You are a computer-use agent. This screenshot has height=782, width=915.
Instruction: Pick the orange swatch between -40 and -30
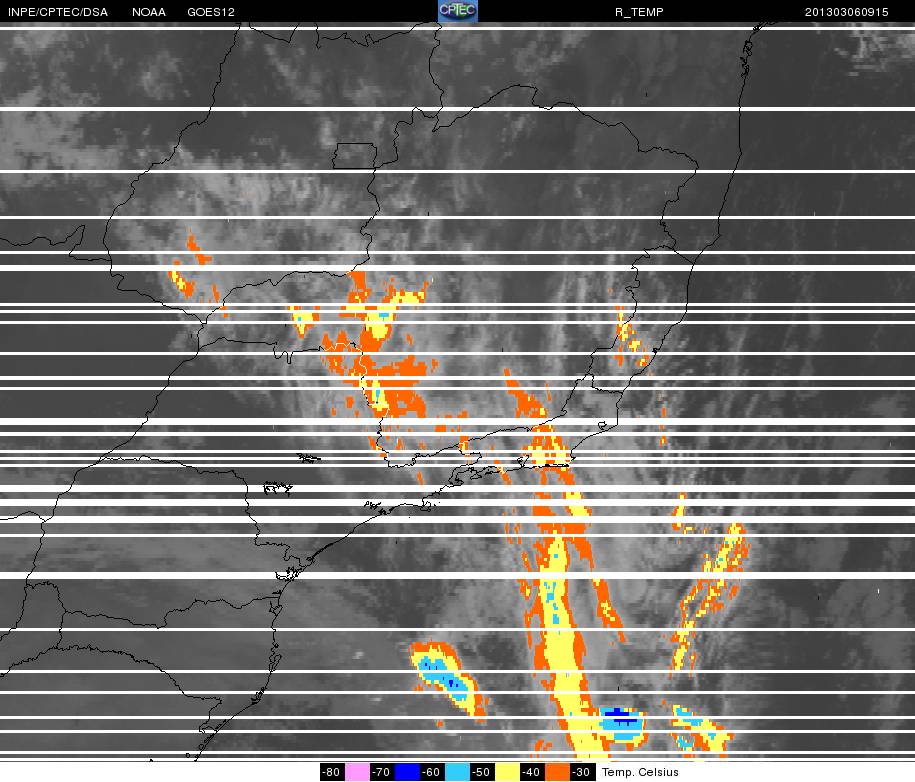coord(557,771)
